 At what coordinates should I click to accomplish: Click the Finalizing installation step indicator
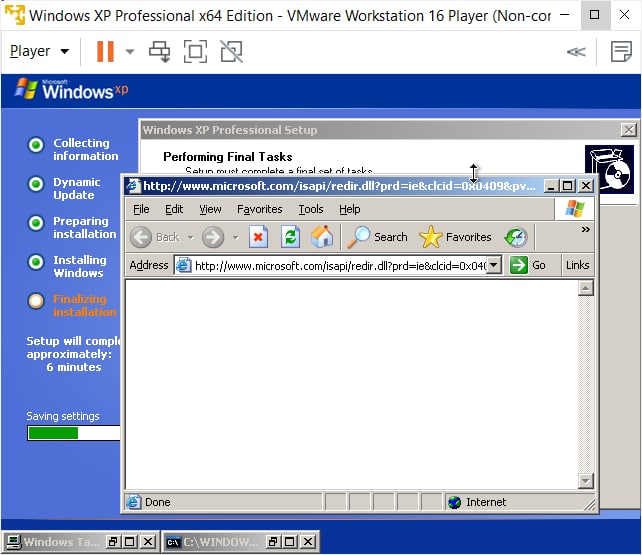tap(36, 301)
